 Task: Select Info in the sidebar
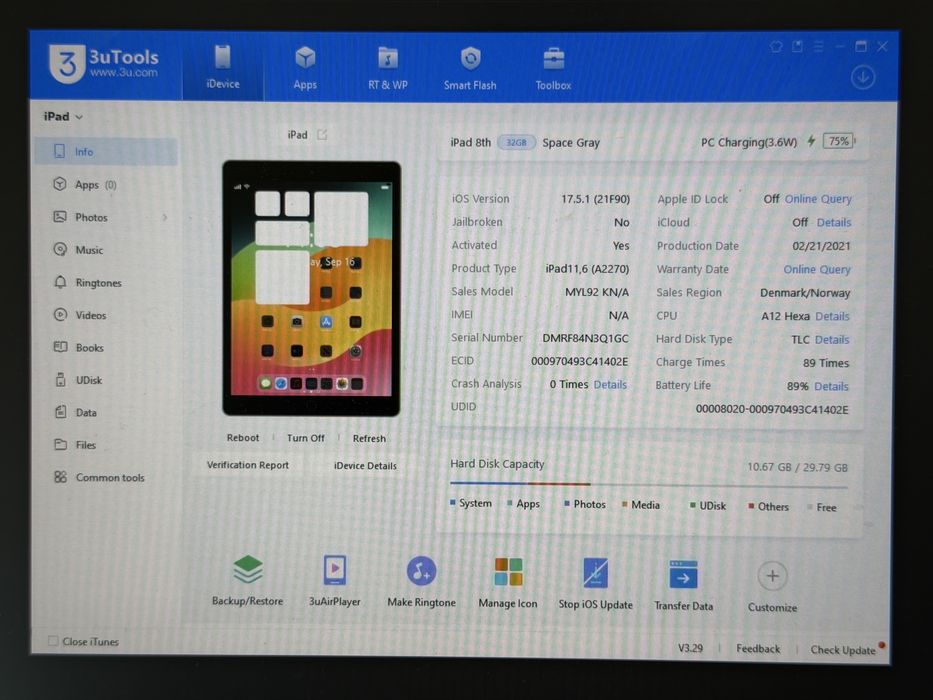[x=106, y=152]
